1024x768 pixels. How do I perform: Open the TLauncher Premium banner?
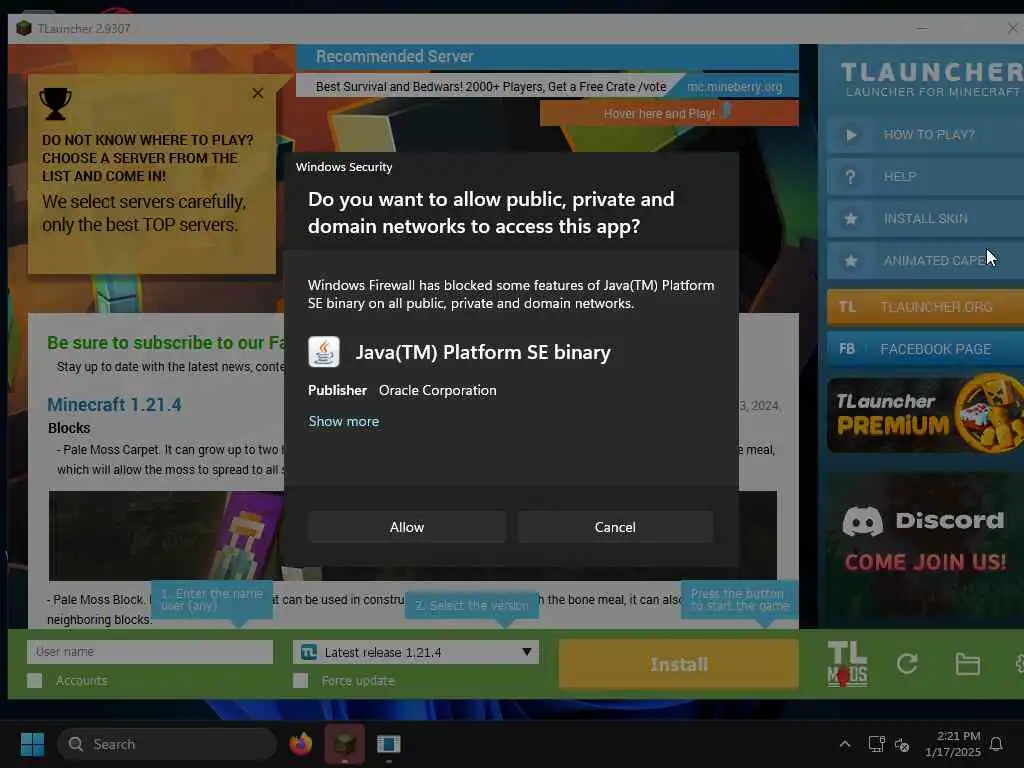(x=925, y=415)
